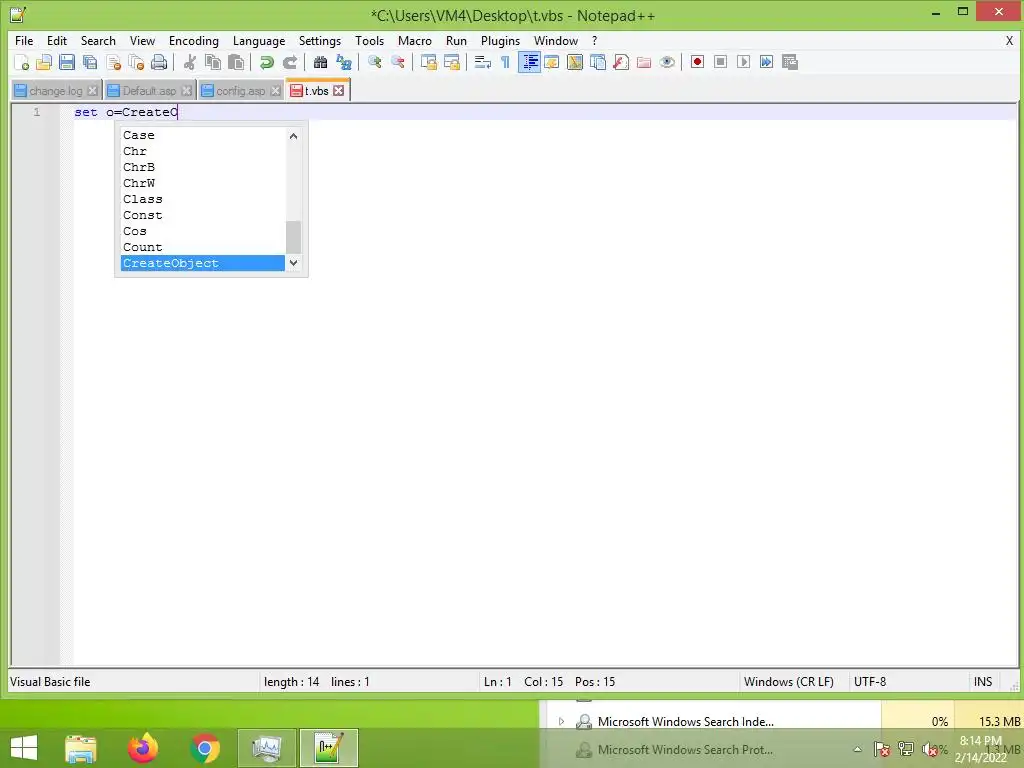Open the Function List panel icon
This screenshot has height=768, width=1024.
pos(620,62)
